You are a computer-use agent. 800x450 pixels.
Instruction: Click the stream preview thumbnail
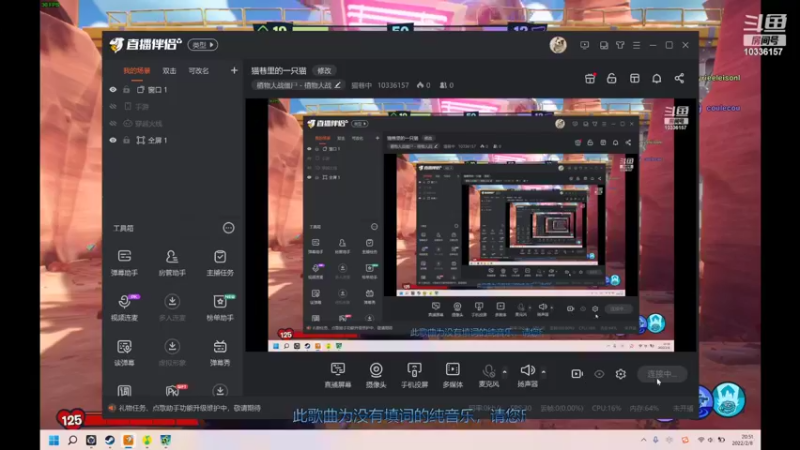click(x=471, y=225)
